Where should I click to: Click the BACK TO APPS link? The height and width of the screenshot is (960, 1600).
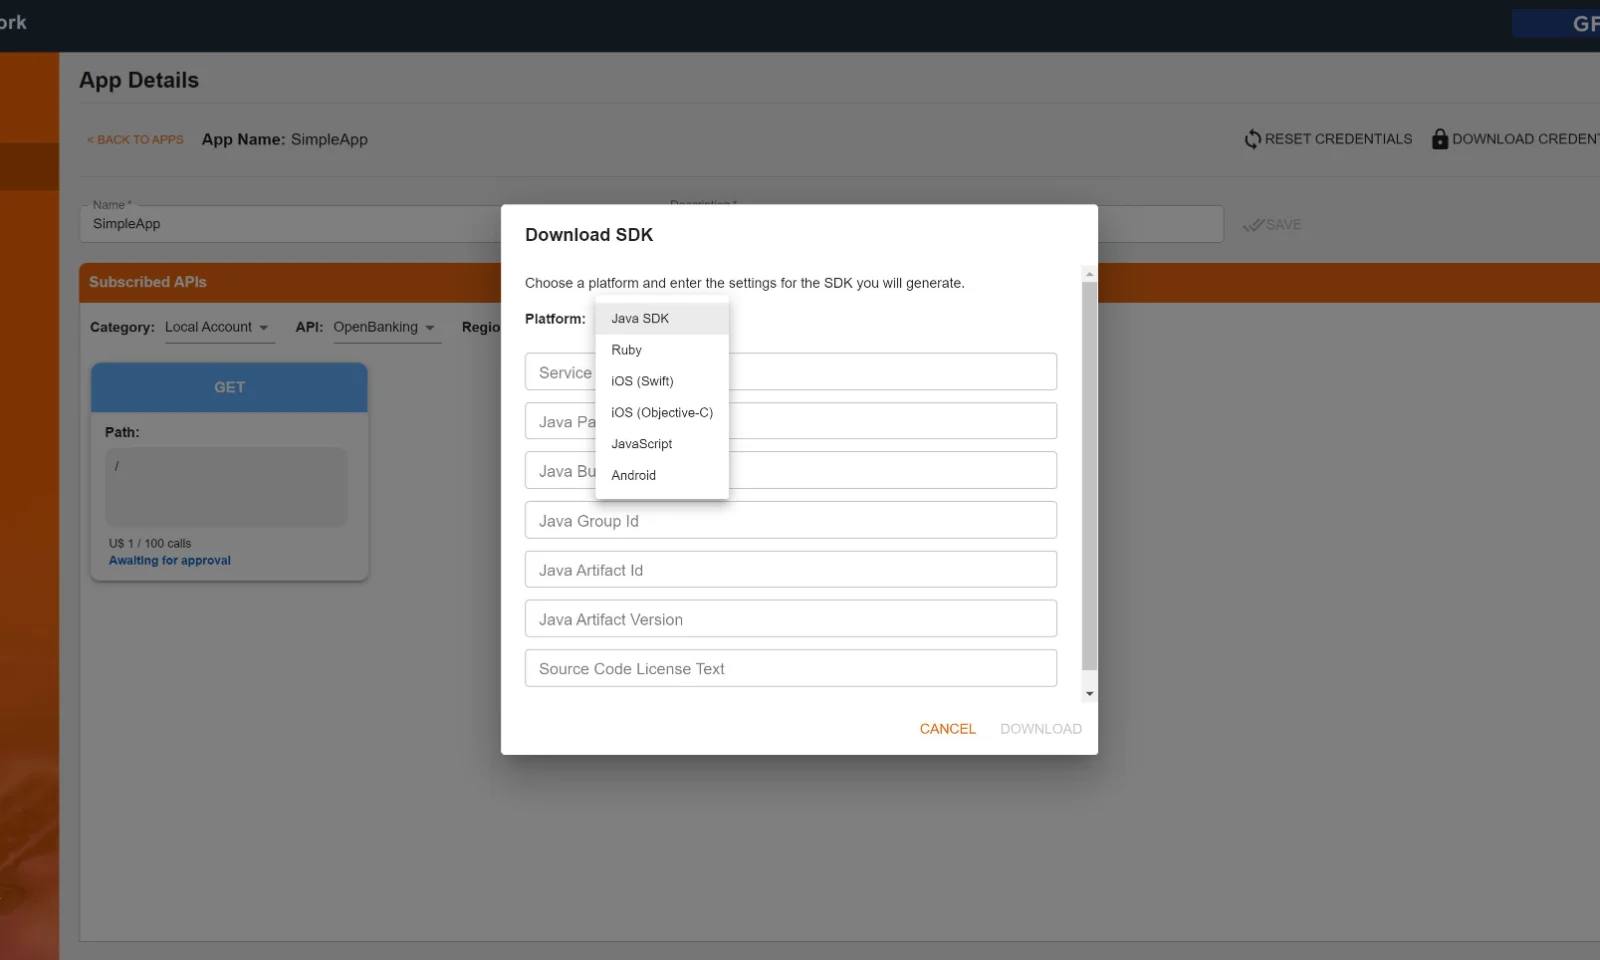(x=135, y=140)
